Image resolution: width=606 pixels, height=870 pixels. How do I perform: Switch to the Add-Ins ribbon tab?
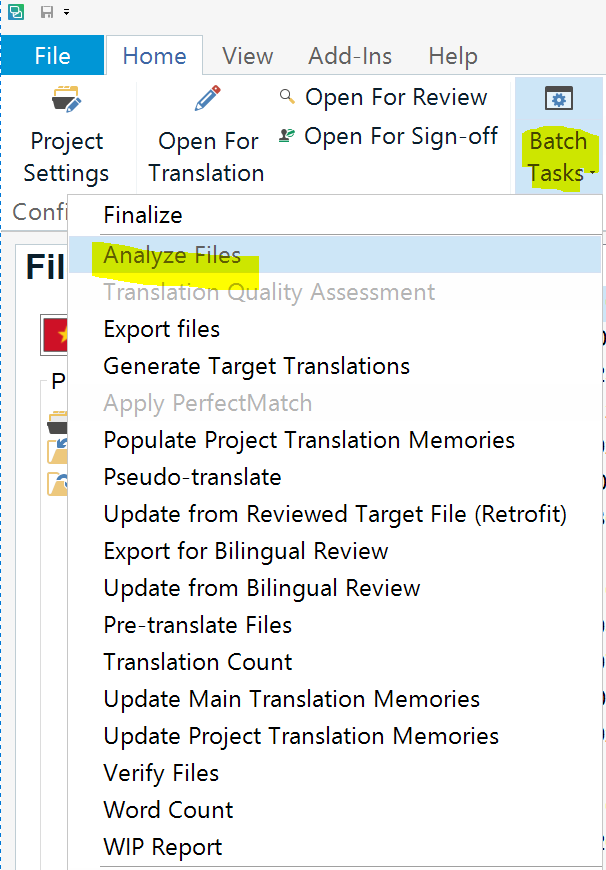click(350, 56)
